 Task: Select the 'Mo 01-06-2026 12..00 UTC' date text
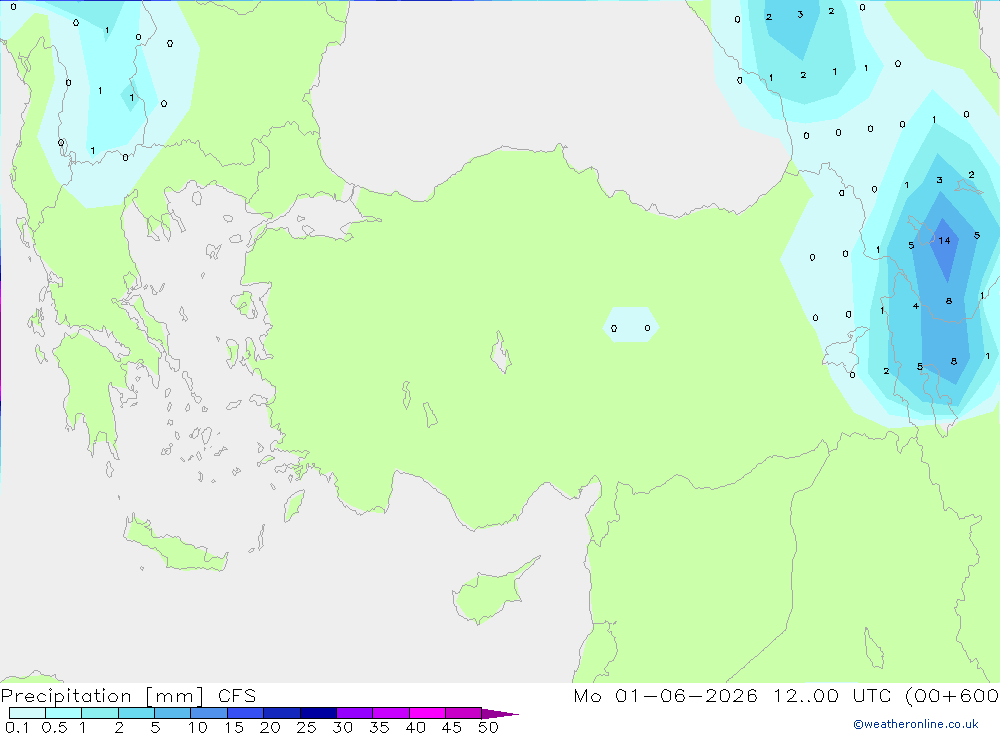pyautogui.click(x=732, y=695)
